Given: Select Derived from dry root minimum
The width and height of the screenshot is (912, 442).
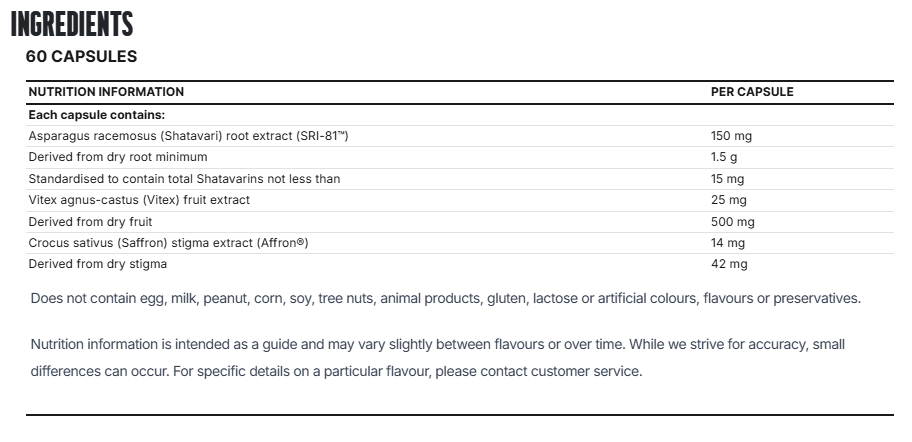Looking at the screenshot, I should pos(117,157).
